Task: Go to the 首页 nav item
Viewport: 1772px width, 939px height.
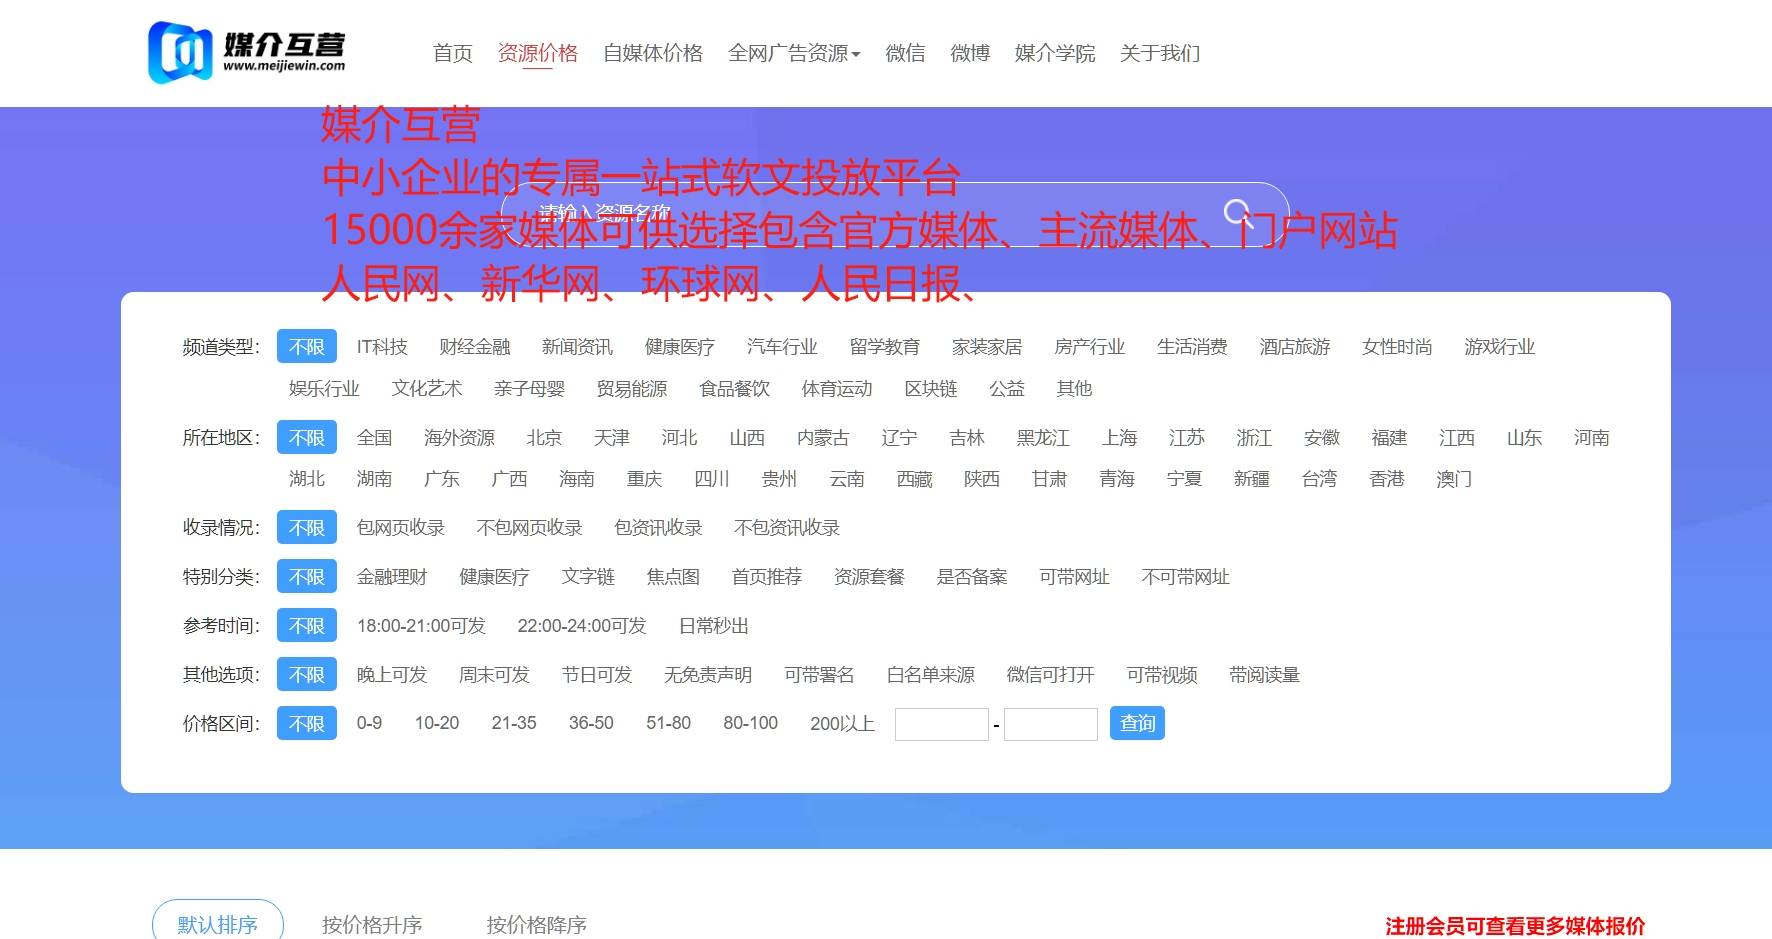Action: 452,53
